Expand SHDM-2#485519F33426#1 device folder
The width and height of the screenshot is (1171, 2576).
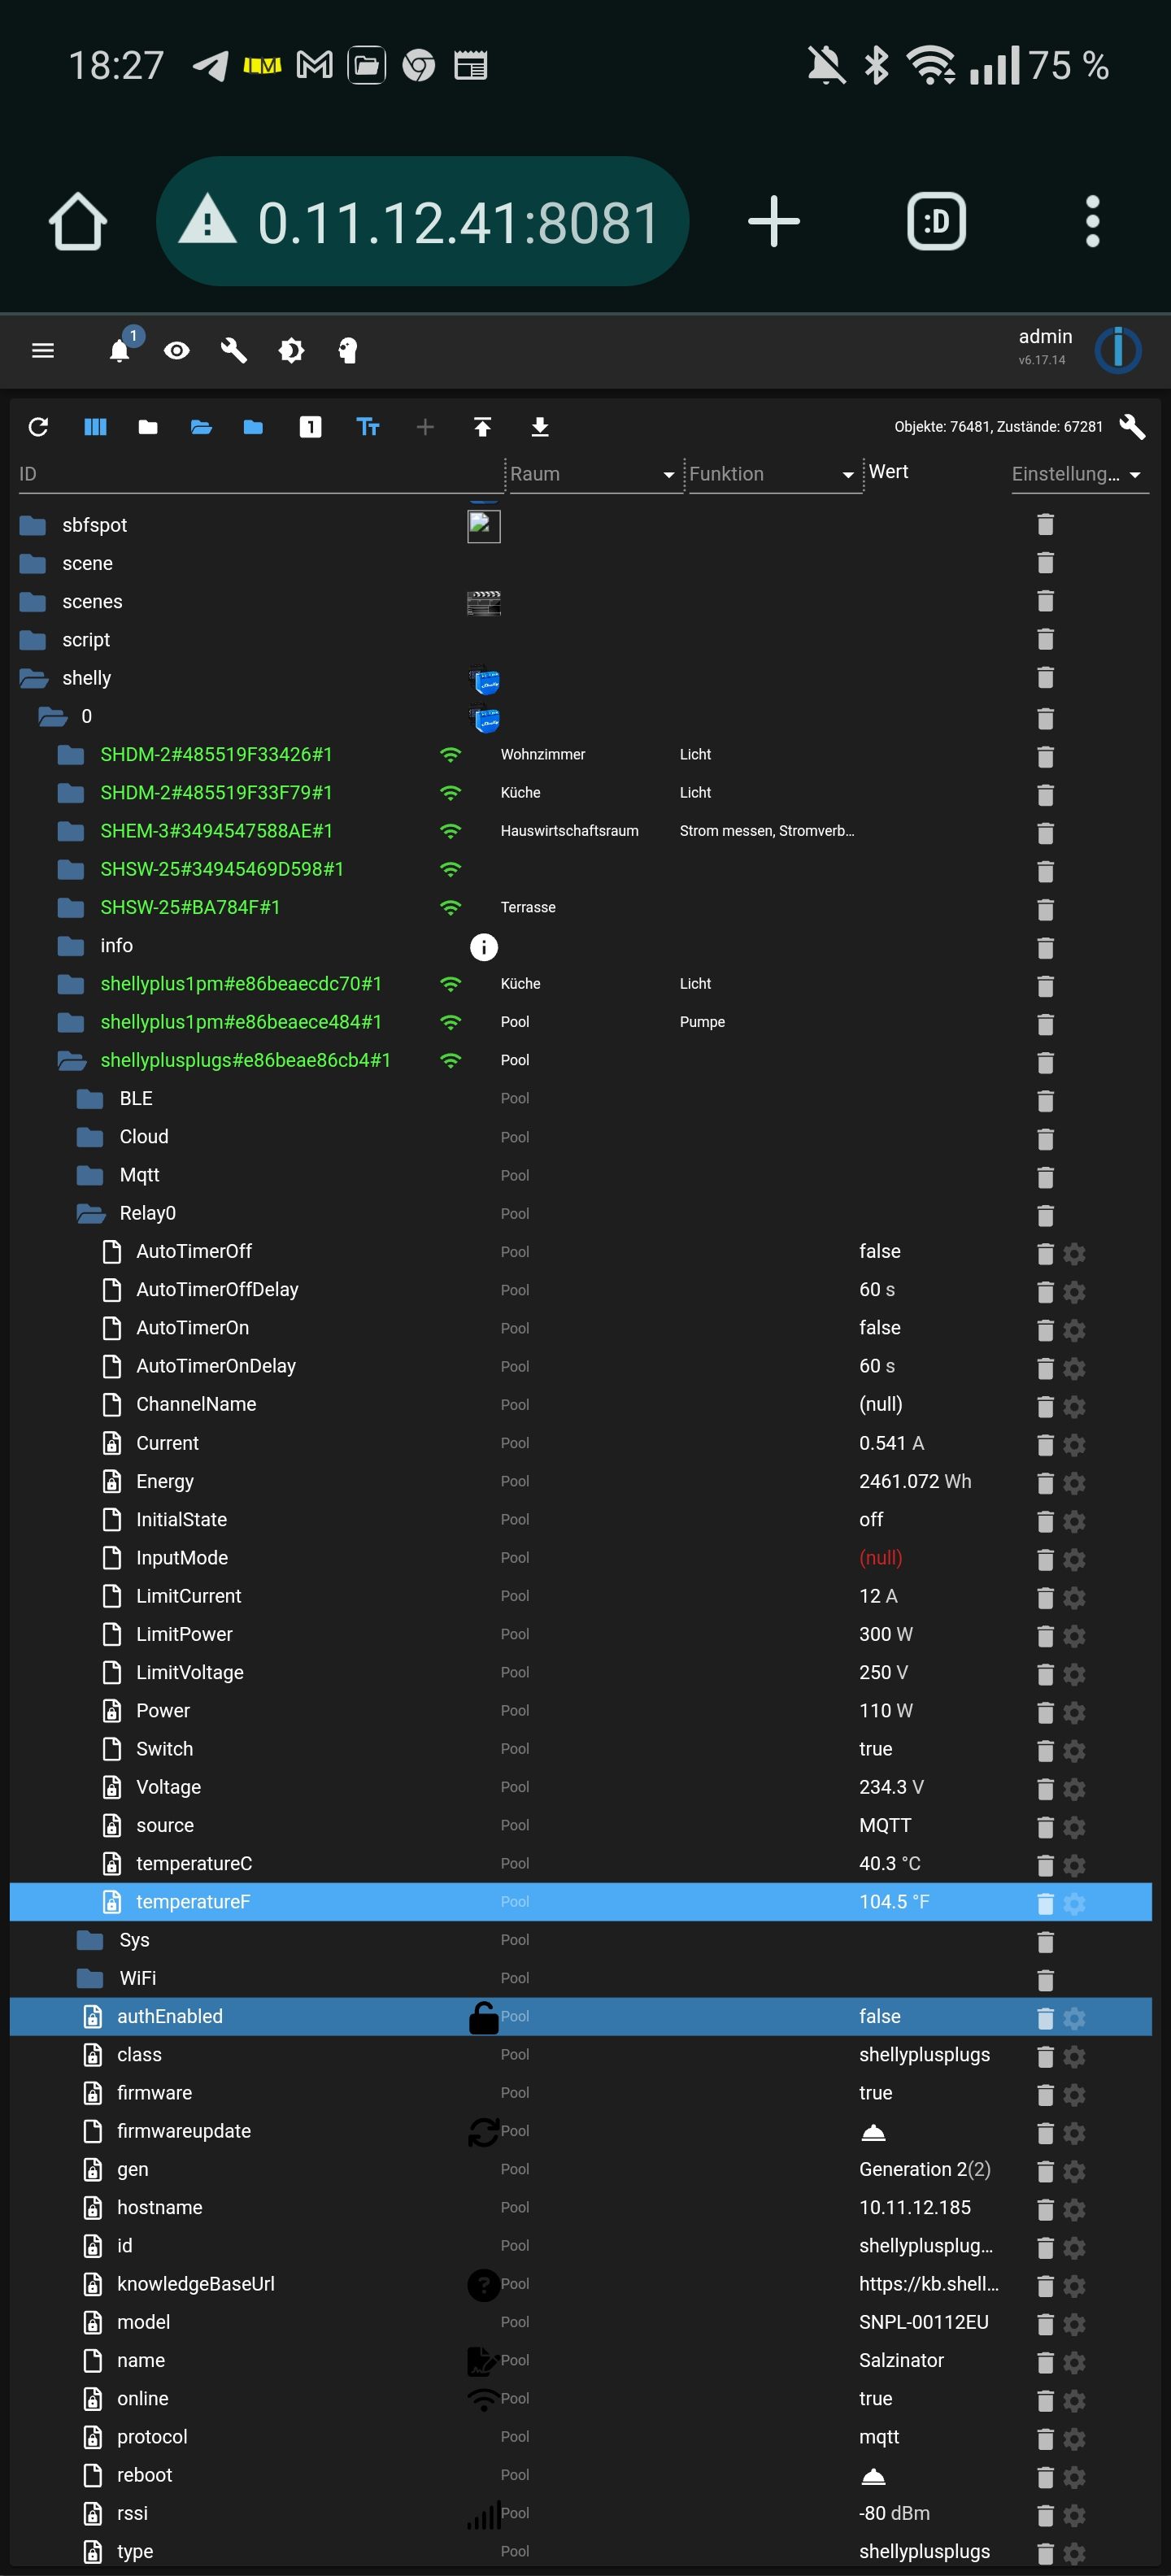tap(71, 754)
